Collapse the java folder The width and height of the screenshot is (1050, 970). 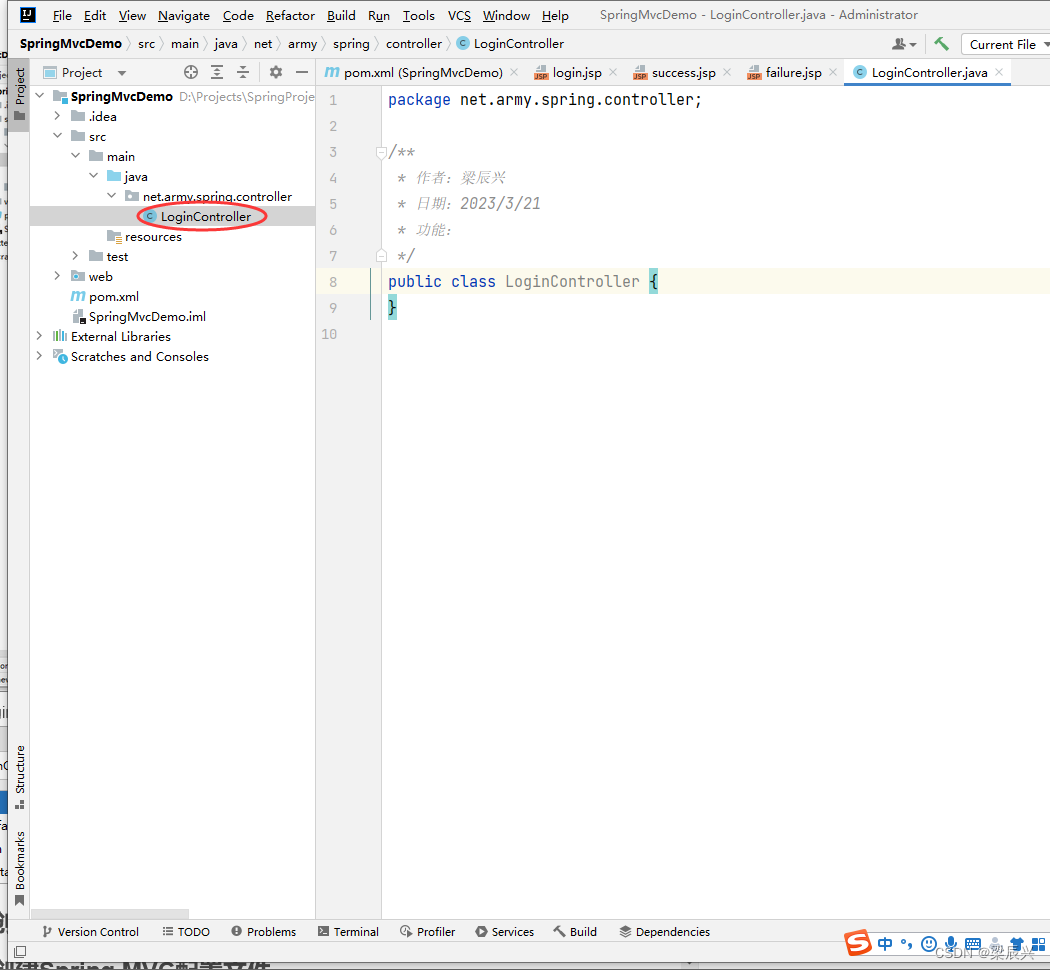coord(94,176)
